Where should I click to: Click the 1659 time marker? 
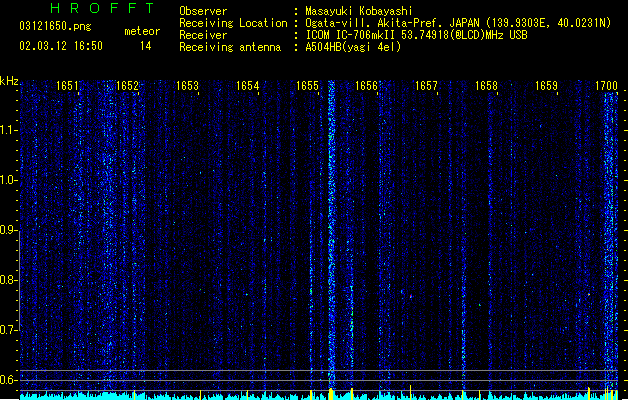click(546, 86)
